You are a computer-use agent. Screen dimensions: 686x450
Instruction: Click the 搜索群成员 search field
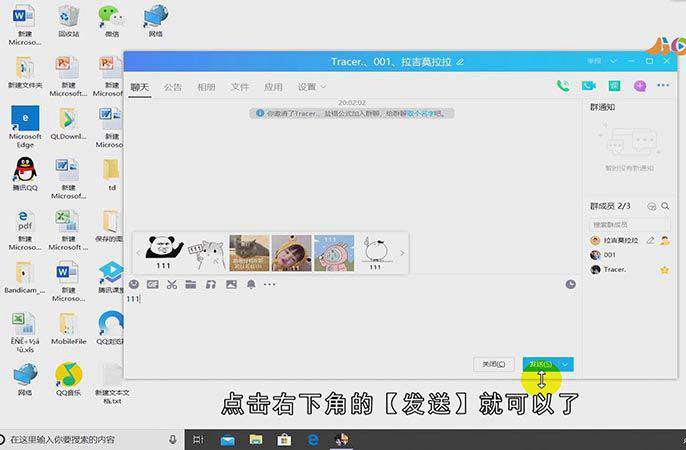628,225
